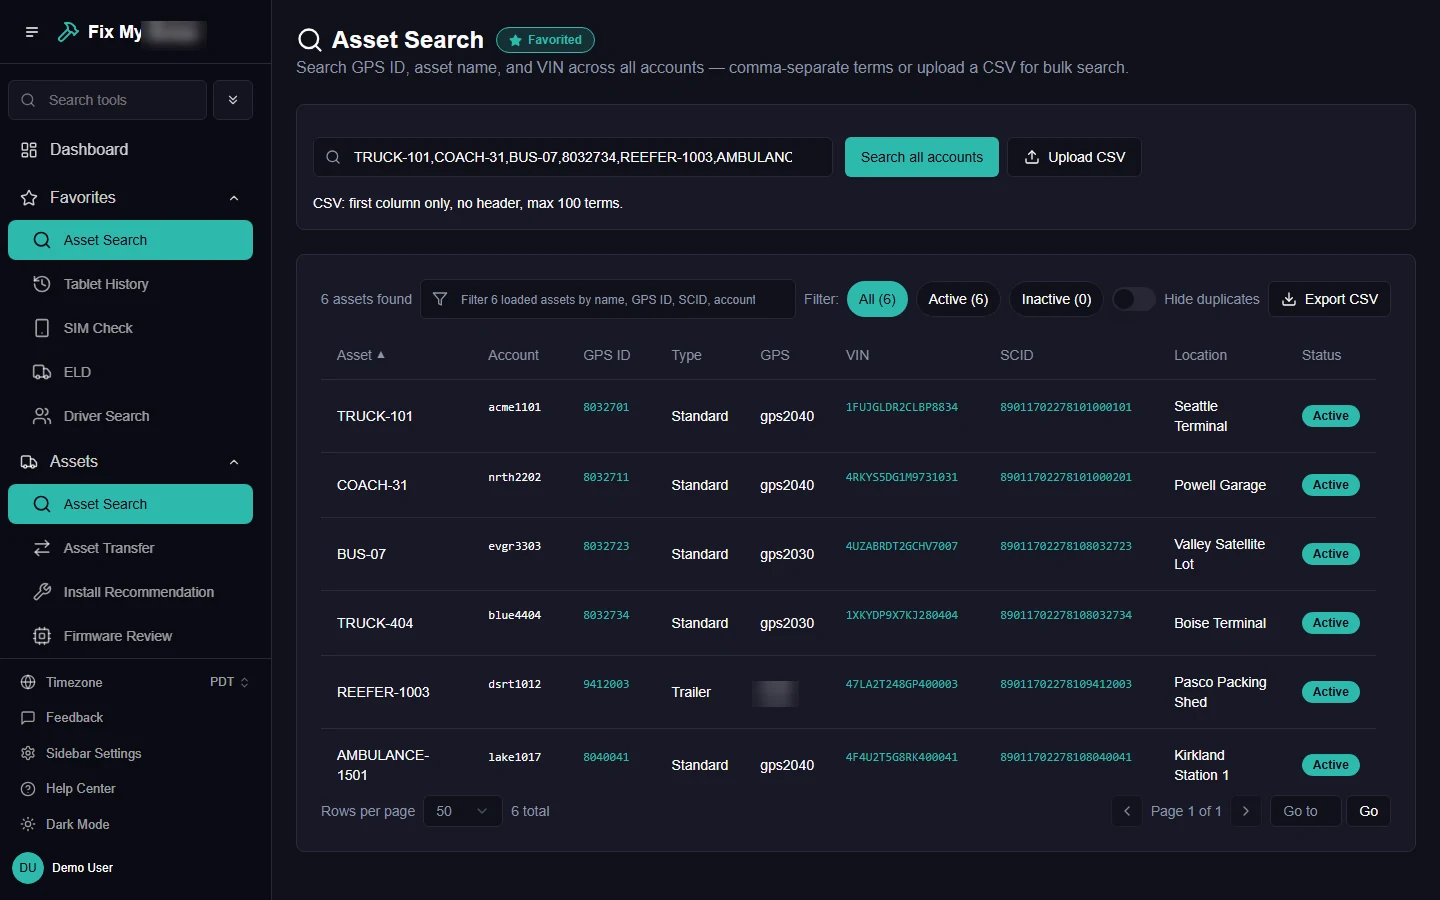Click the double-chevron button beside Search tools
1440x900 pixels.
(233, 100)
